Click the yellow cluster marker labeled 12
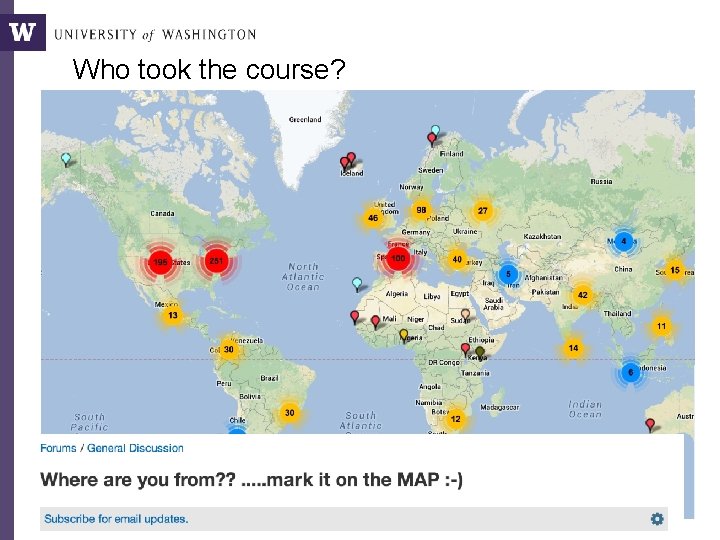The image size is (720, 540). point(455,419)
